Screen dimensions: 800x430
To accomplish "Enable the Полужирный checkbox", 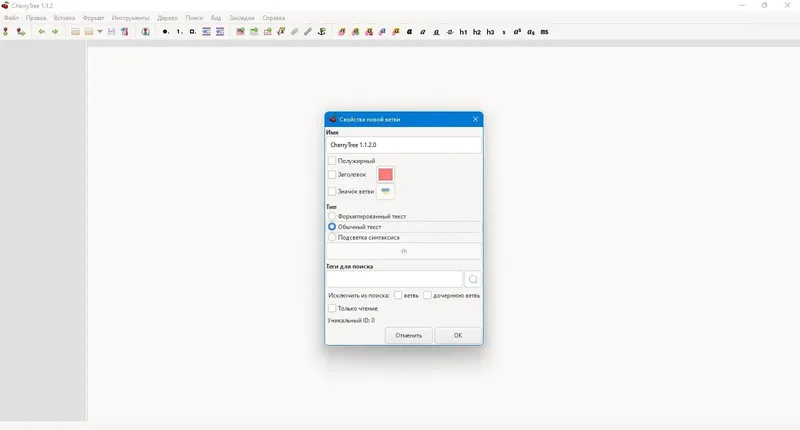I will tap(332, 161).
